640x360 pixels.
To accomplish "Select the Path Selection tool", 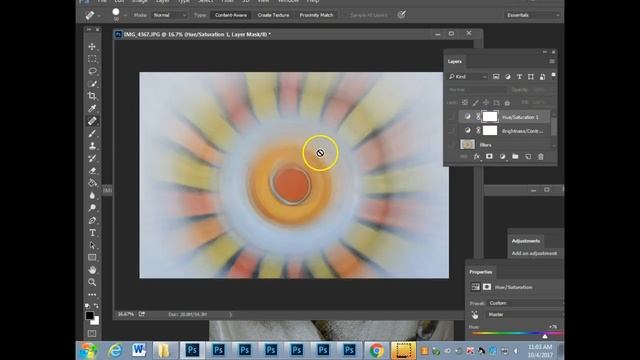I will [x=92, y=245].
